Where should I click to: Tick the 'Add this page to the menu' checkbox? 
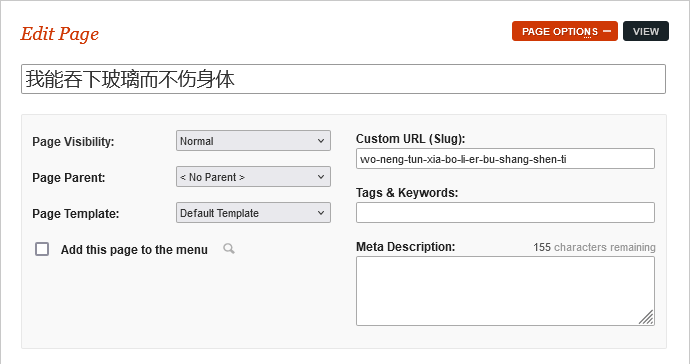click(x=42, y=249)
